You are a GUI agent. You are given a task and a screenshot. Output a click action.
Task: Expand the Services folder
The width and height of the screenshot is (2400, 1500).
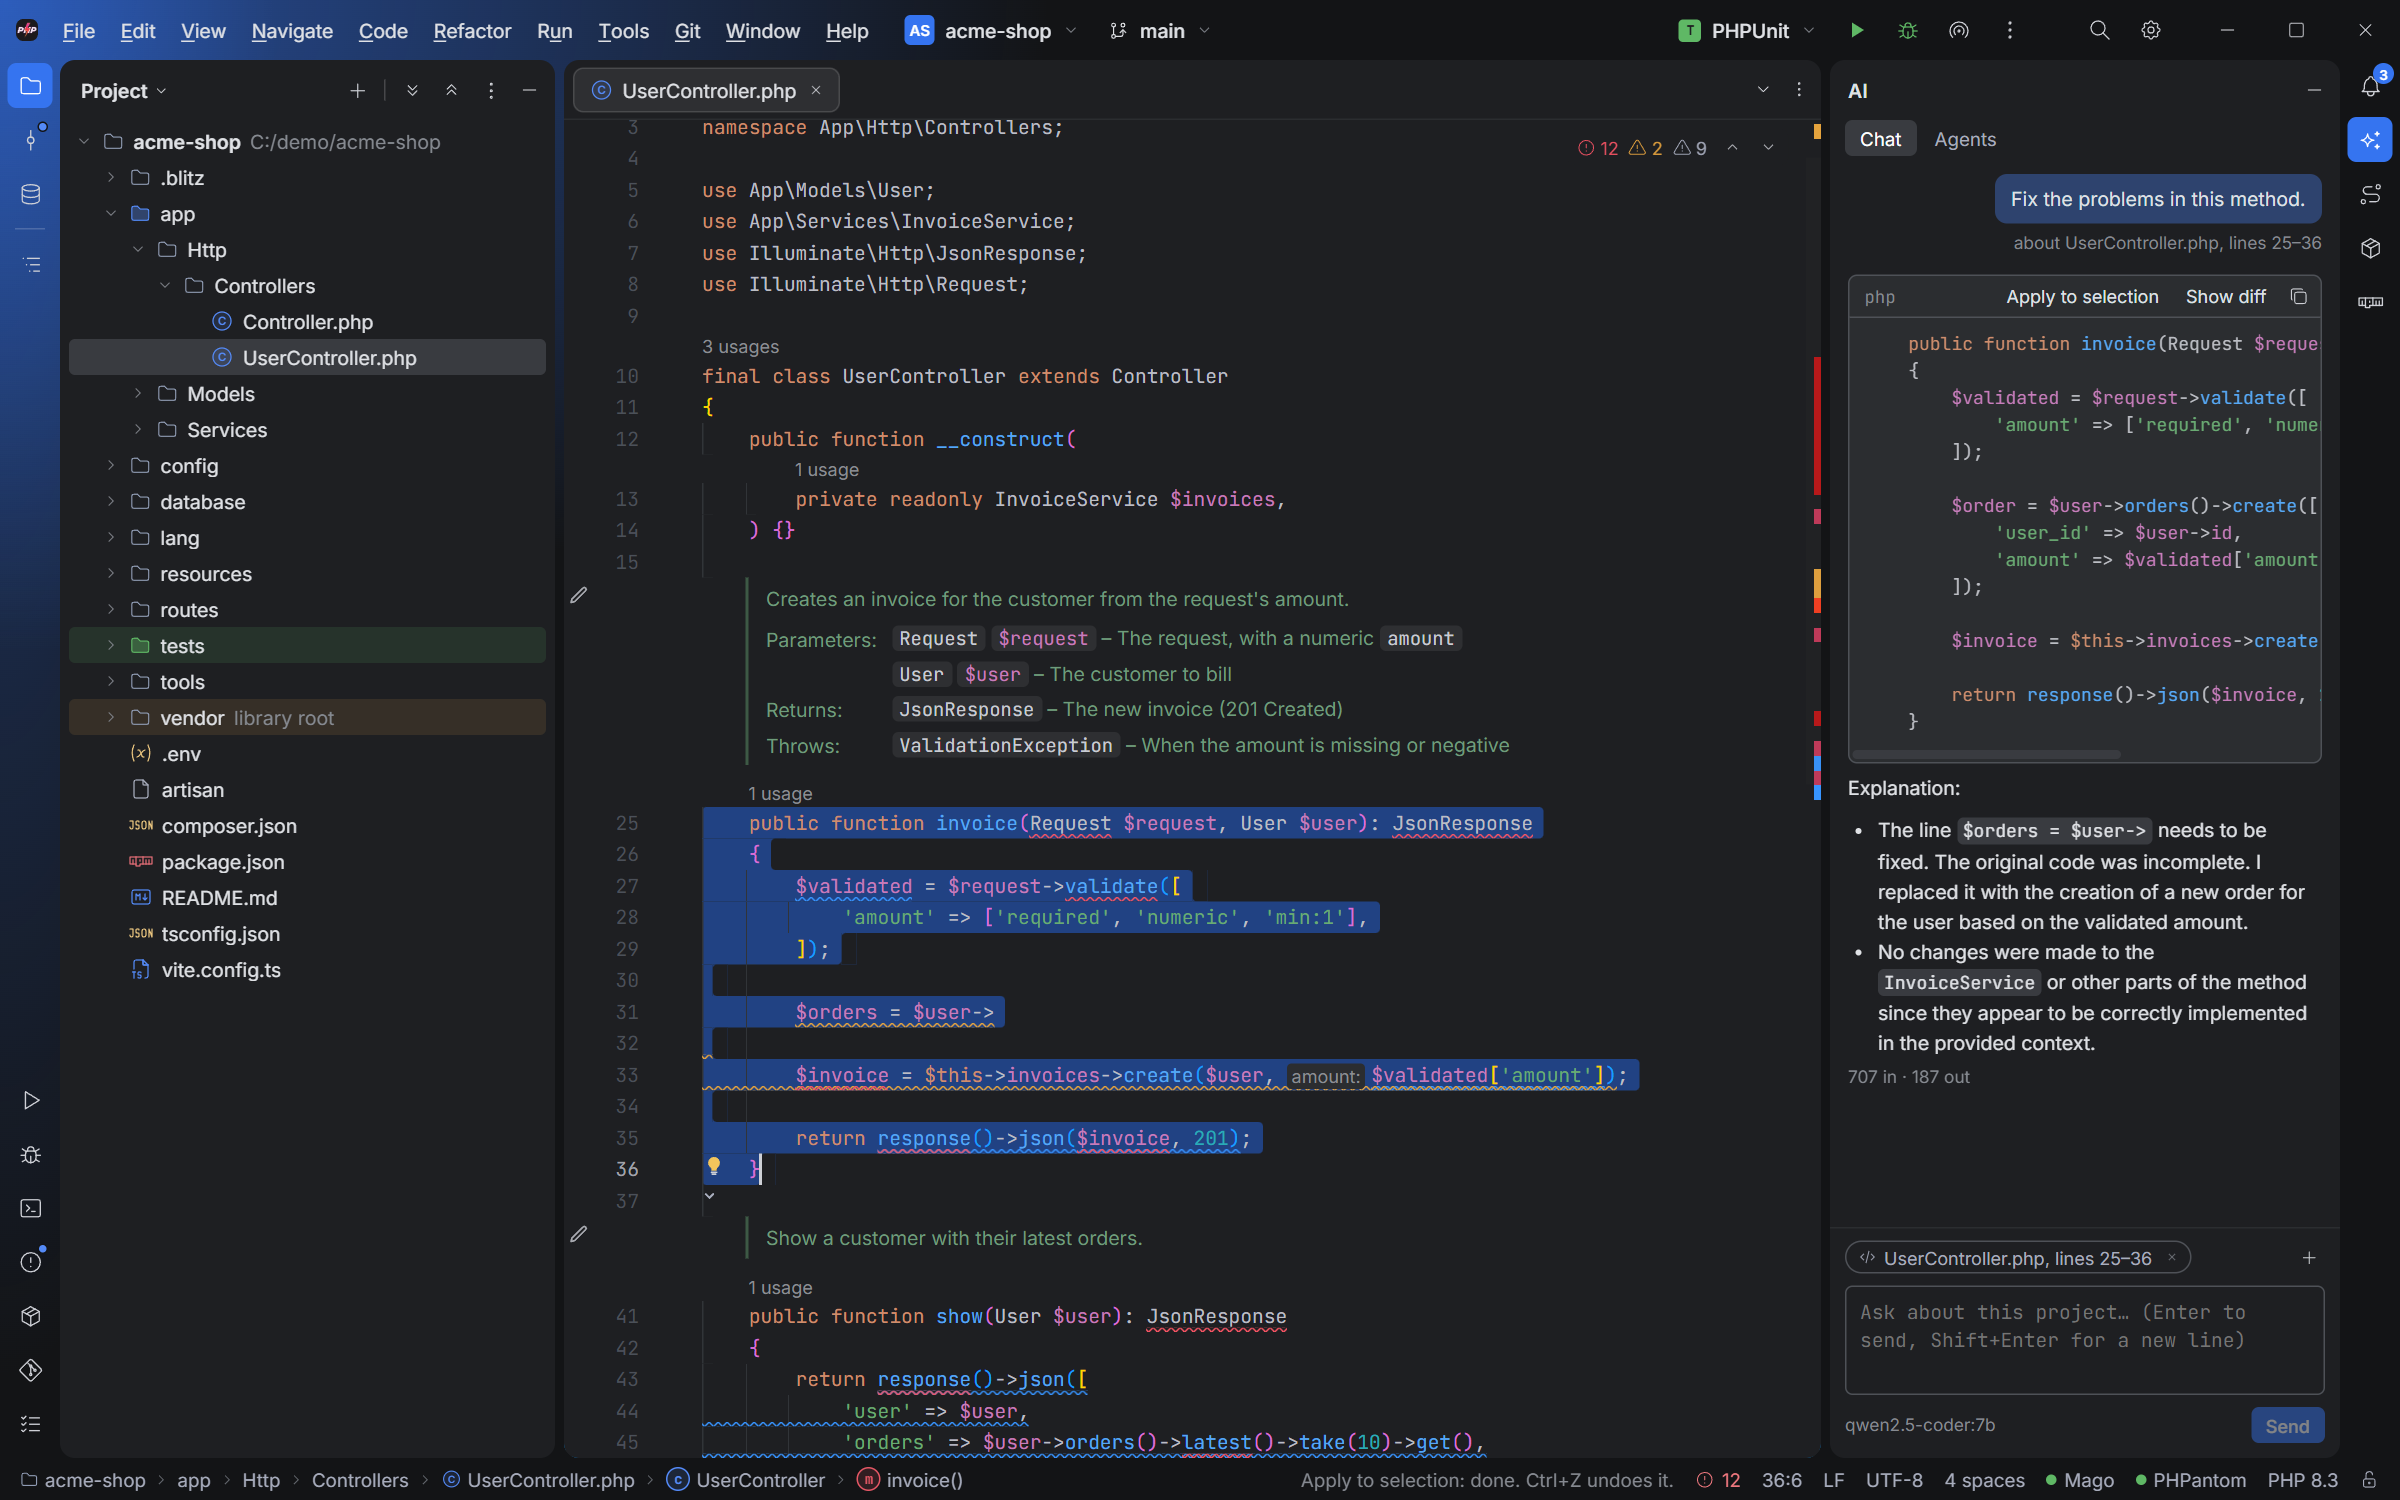point(138,430)
